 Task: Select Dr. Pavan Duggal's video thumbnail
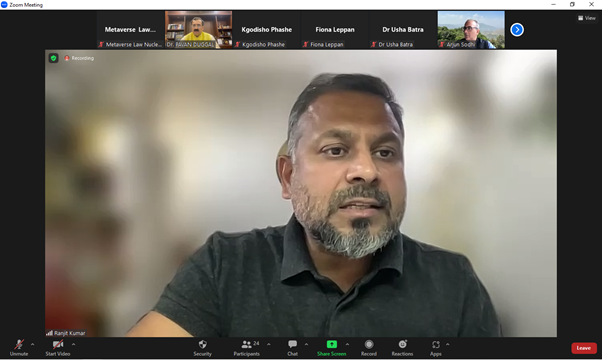click(198, 30)
